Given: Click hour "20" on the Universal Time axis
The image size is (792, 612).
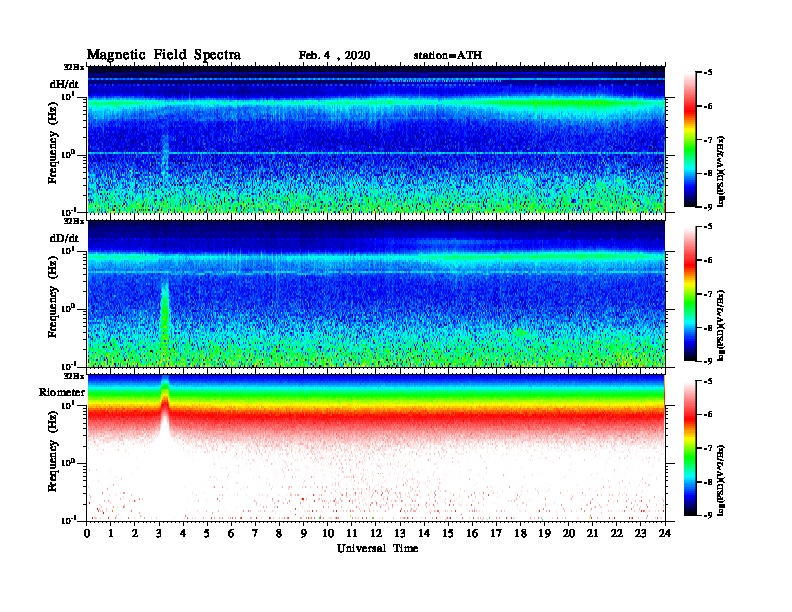Looking at the screenshot, I should (x=569, y=533).
